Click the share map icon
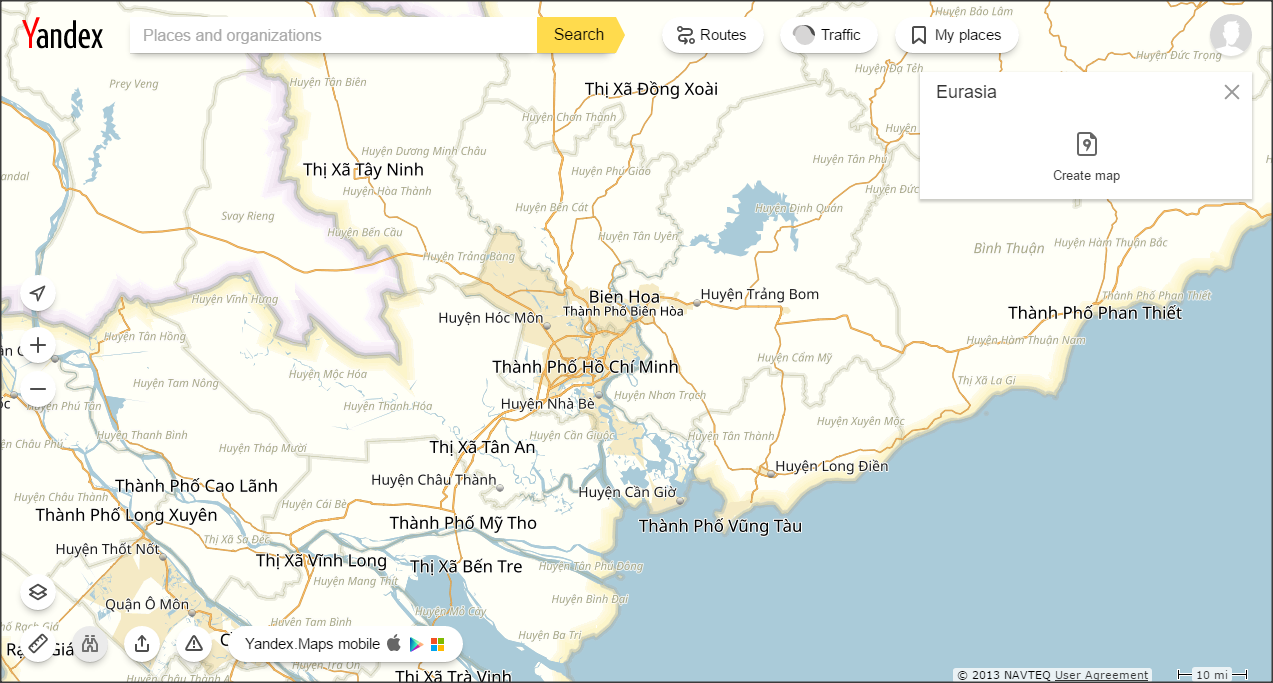 (x=142, y=643)
